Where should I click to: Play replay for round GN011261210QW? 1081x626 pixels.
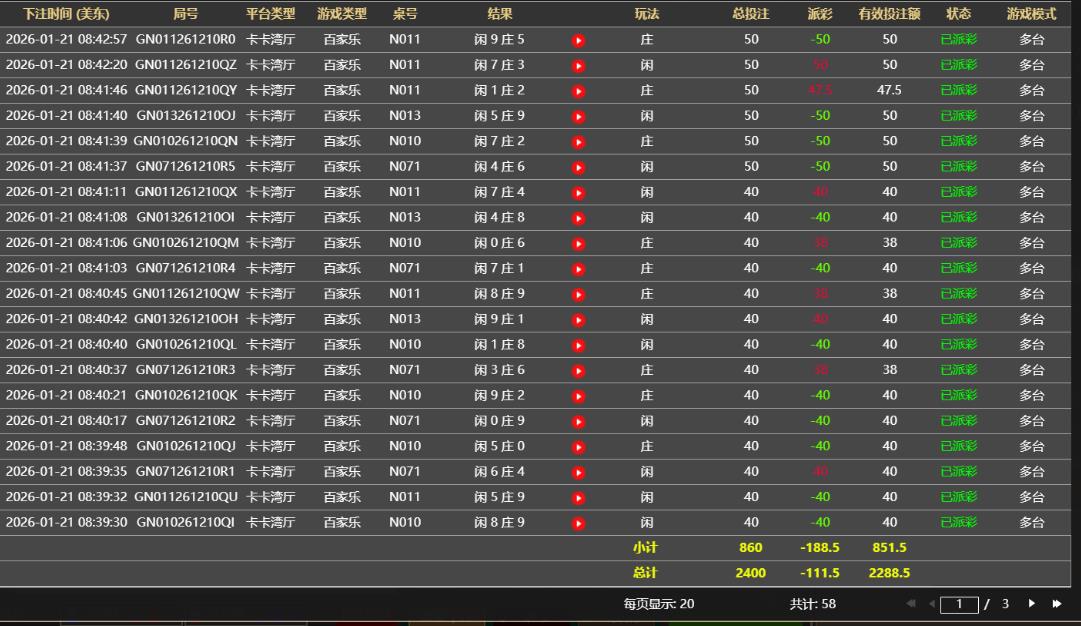(x=578, y=294)
